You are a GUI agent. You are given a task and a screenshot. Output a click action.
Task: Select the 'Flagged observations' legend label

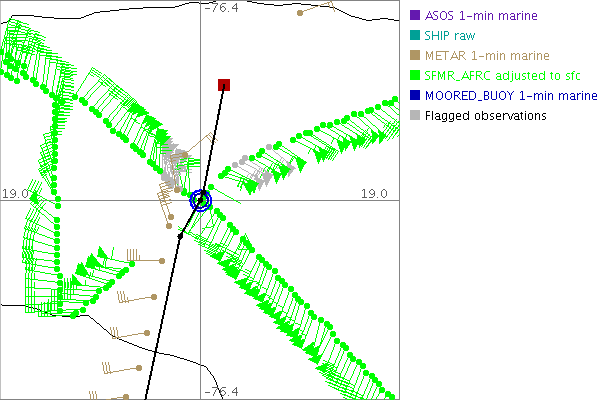485,116
